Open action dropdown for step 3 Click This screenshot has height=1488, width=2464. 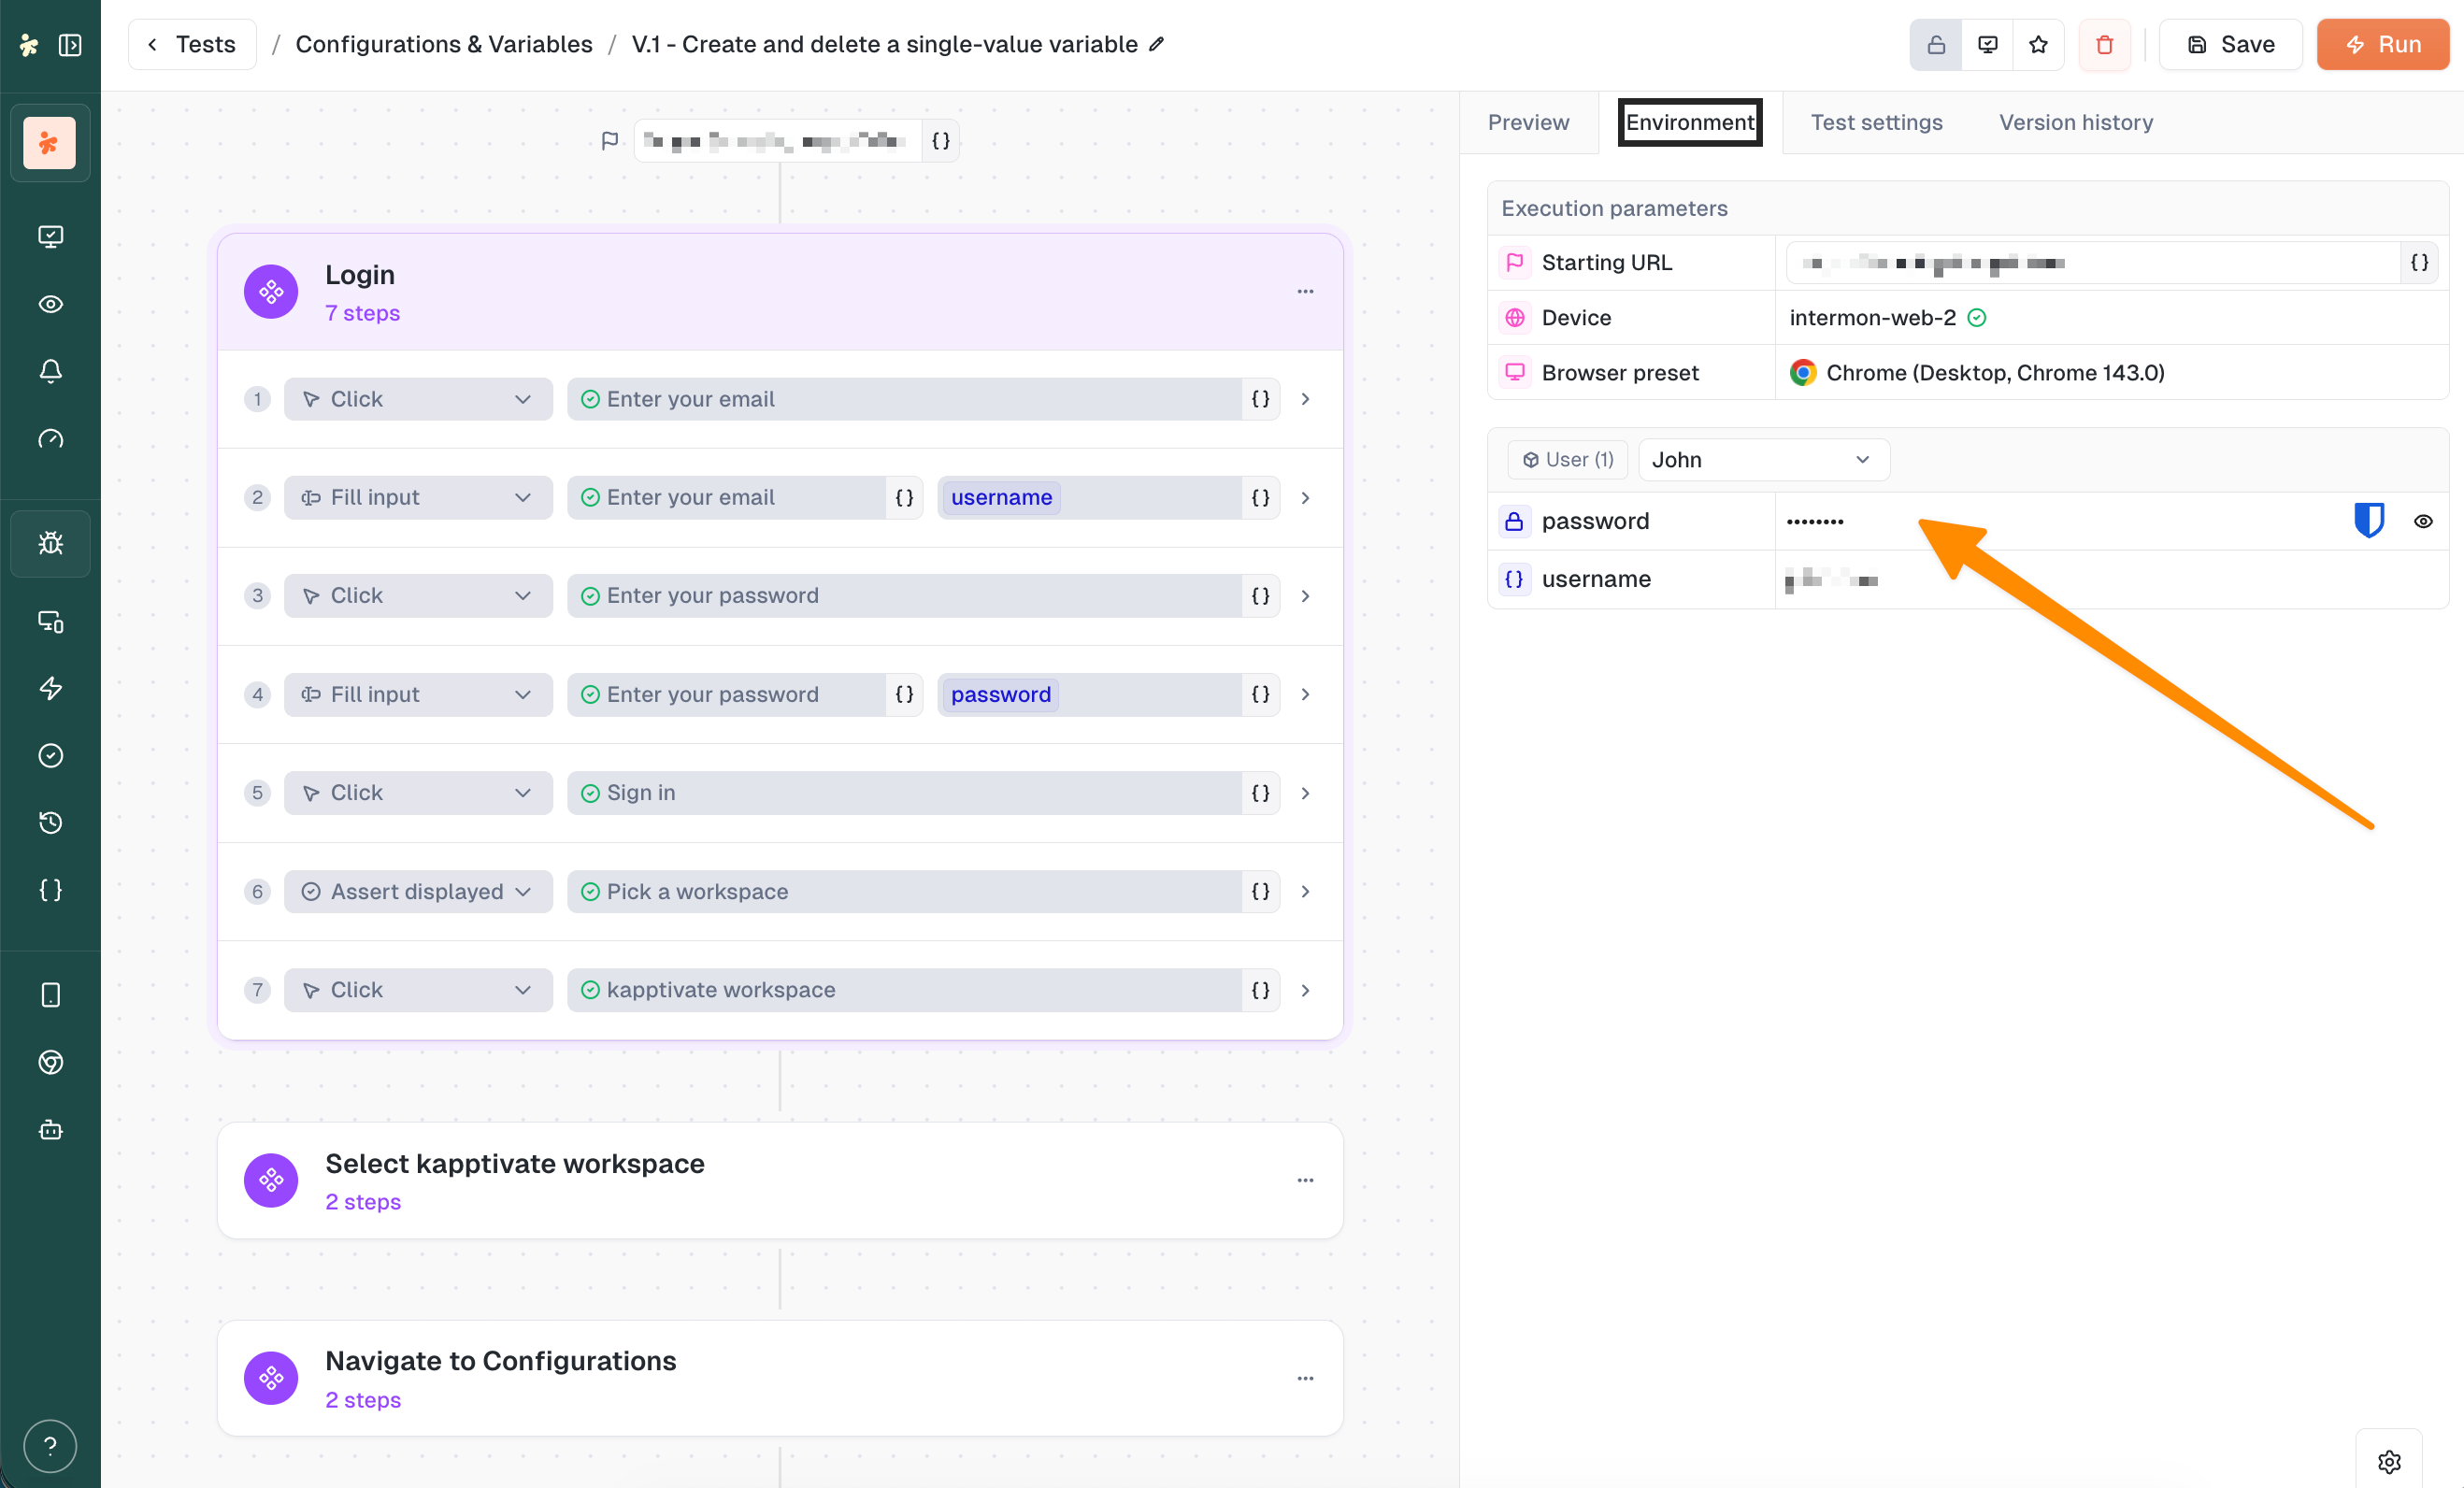pos(418,595)
